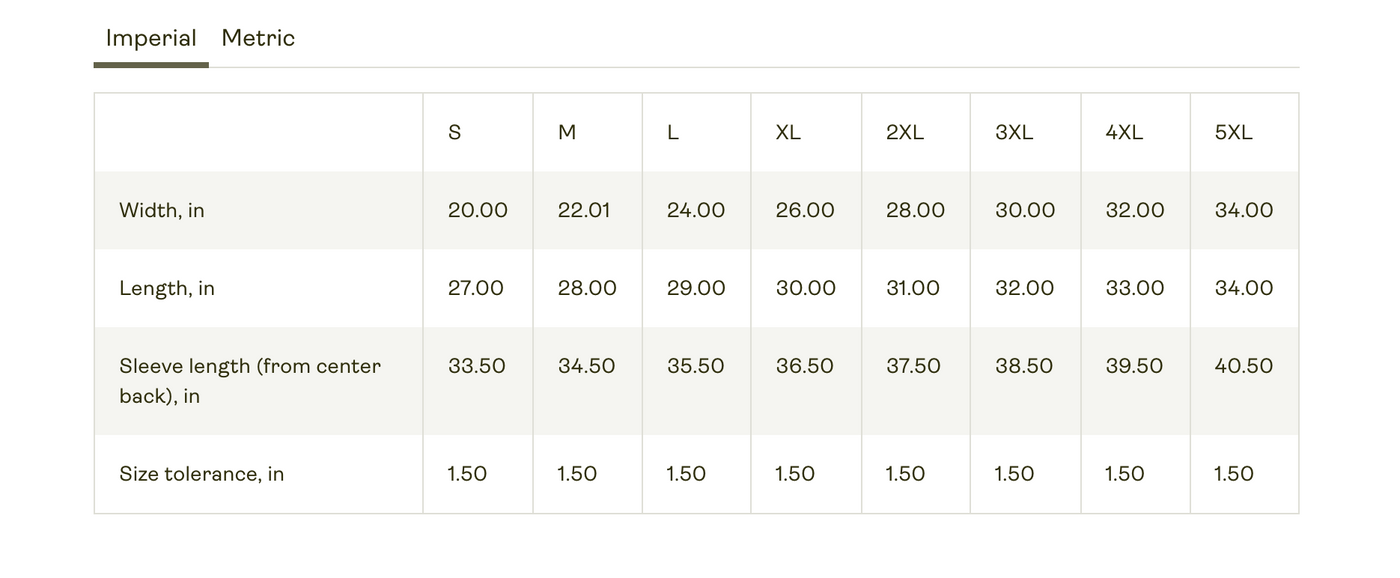Click the "Size tolerance, in" row label
Screen dimensions: 1400x578
tap(202, 474)
